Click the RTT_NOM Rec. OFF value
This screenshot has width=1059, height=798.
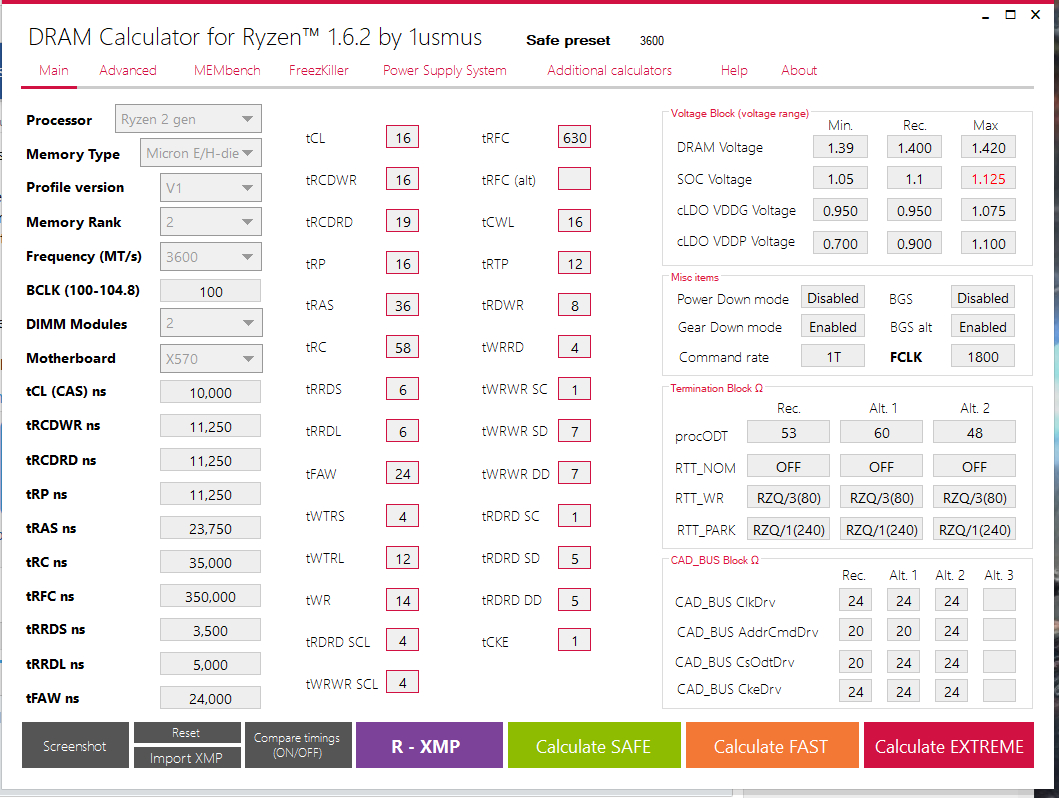click(x=788, y=466)
